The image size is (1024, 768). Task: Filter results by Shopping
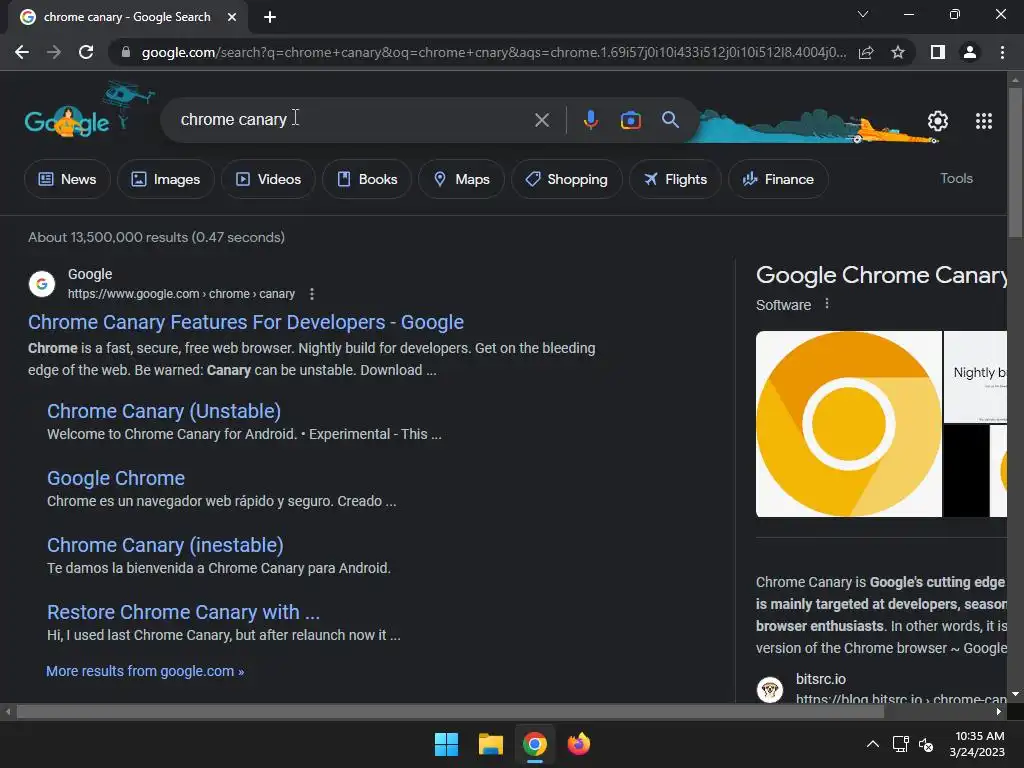(566, 179)
